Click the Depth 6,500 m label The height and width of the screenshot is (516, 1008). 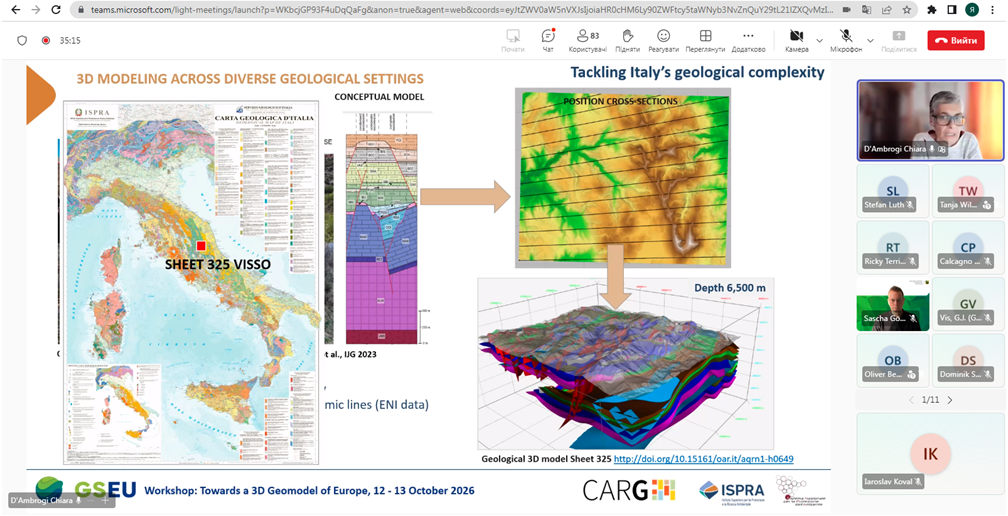(x=730, y=288)
